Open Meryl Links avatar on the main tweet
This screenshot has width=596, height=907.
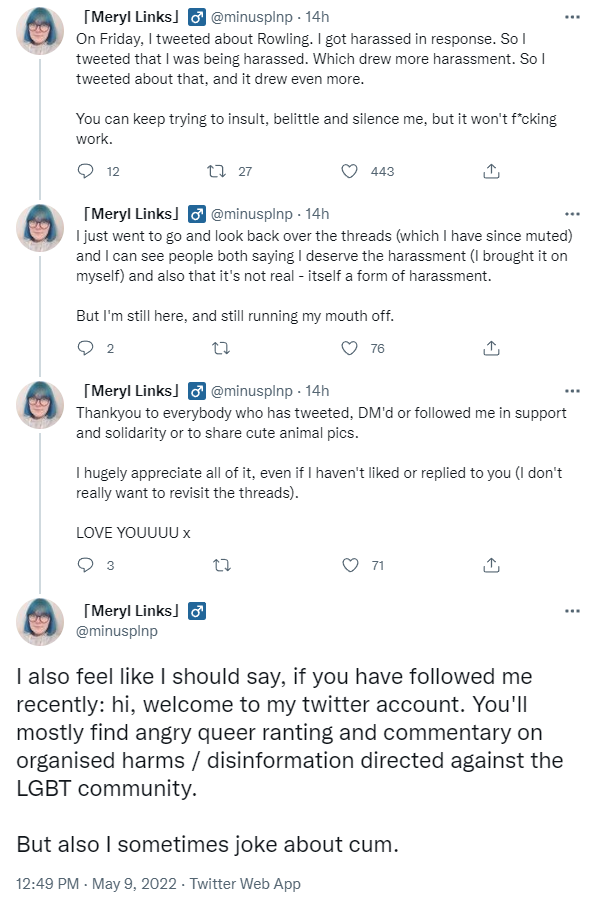[x=40, y=622]
